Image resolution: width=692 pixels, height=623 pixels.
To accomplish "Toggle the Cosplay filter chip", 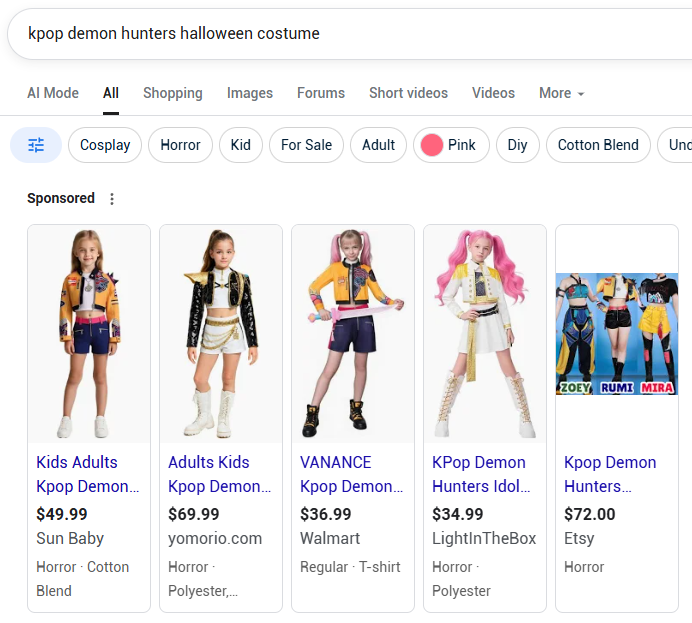I will (105, 145).
